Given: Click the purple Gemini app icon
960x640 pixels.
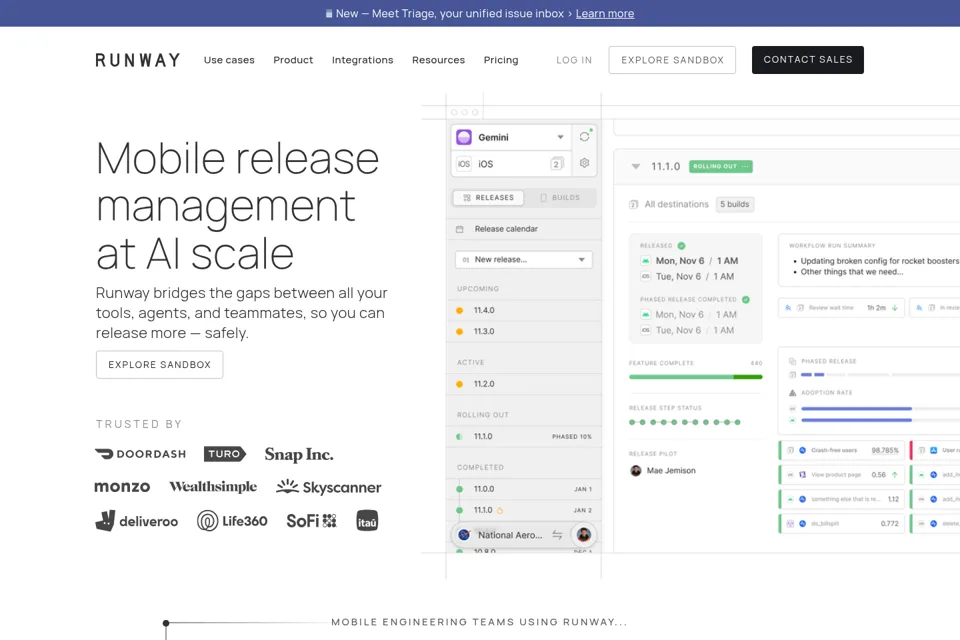Looking at the screenshot, I should point(464,137).
